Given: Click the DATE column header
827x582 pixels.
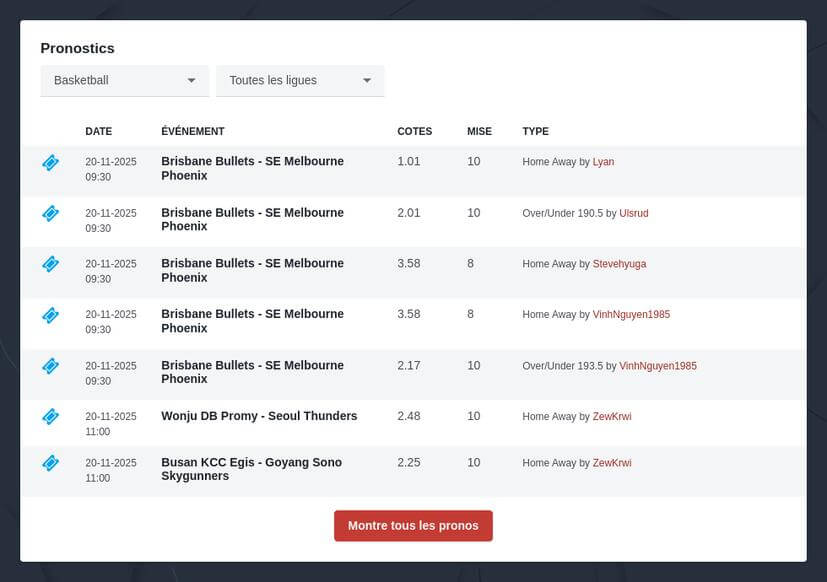Looking at the screenshot, I should [98, 132].
